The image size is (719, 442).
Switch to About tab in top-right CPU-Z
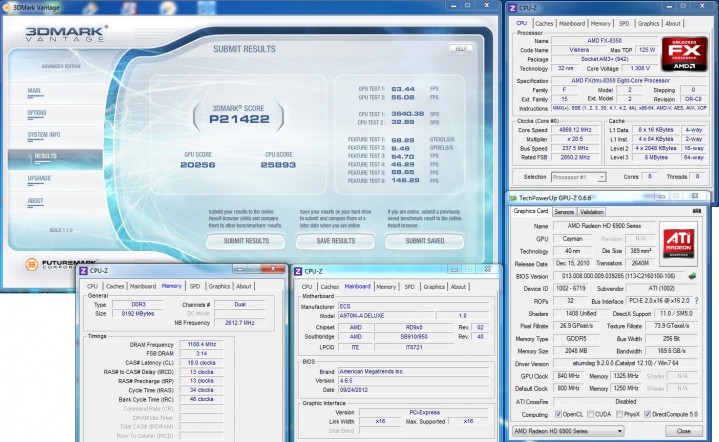point(673,23)
